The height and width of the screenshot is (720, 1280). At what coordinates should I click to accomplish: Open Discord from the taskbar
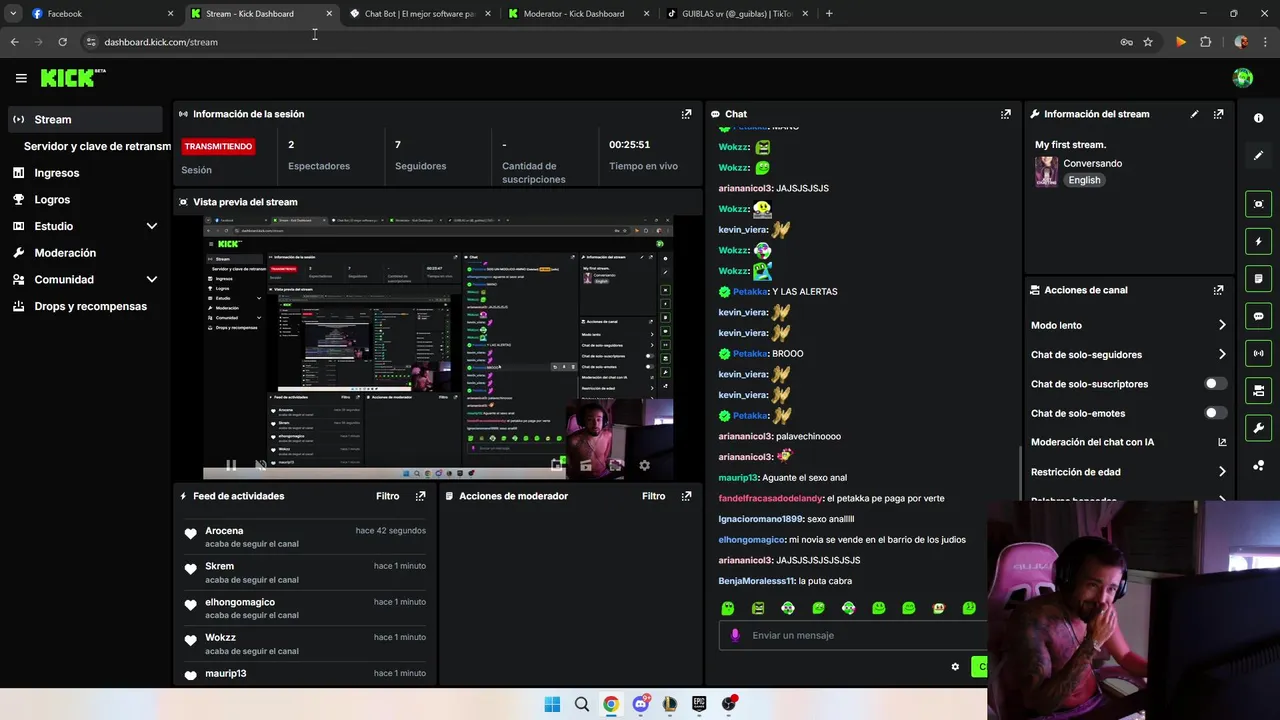click(x=640, y=704)
